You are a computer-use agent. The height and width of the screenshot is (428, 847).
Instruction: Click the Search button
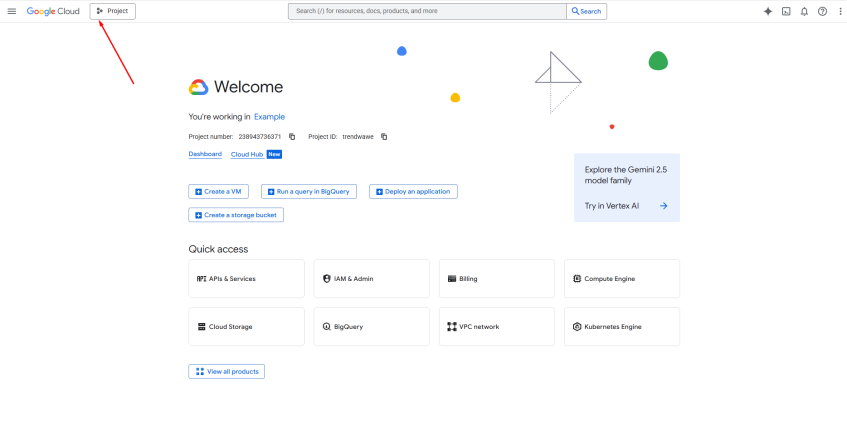pyautogui.click(x=586, y=11)
